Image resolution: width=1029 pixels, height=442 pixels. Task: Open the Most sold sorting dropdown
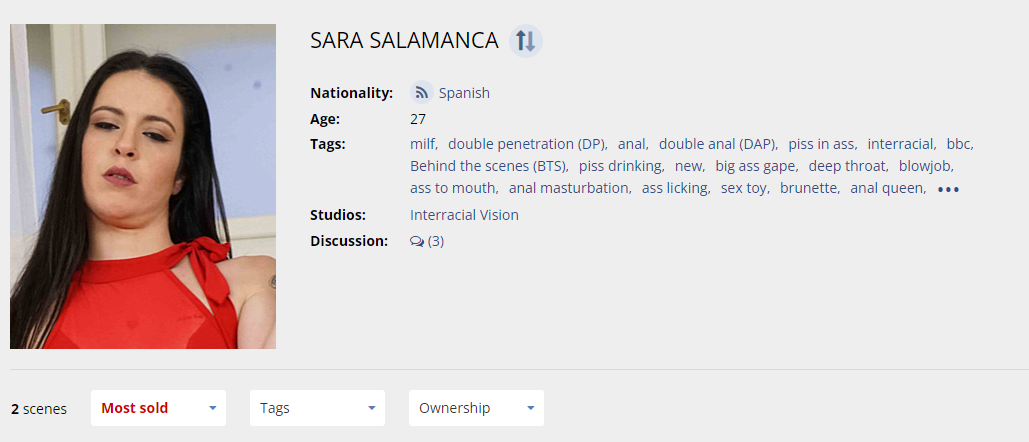pos(158,408)
